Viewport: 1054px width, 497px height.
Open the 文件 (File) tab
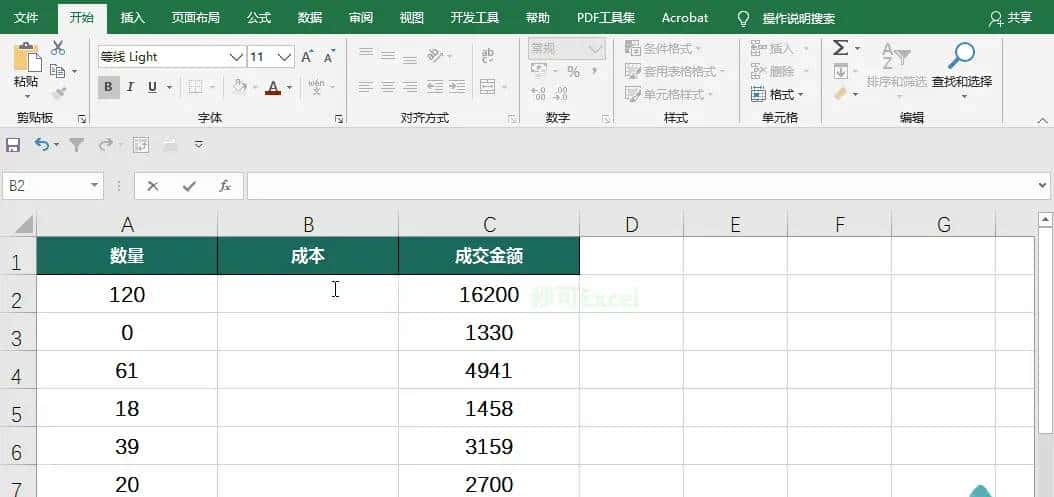click(x=26, y=17)
